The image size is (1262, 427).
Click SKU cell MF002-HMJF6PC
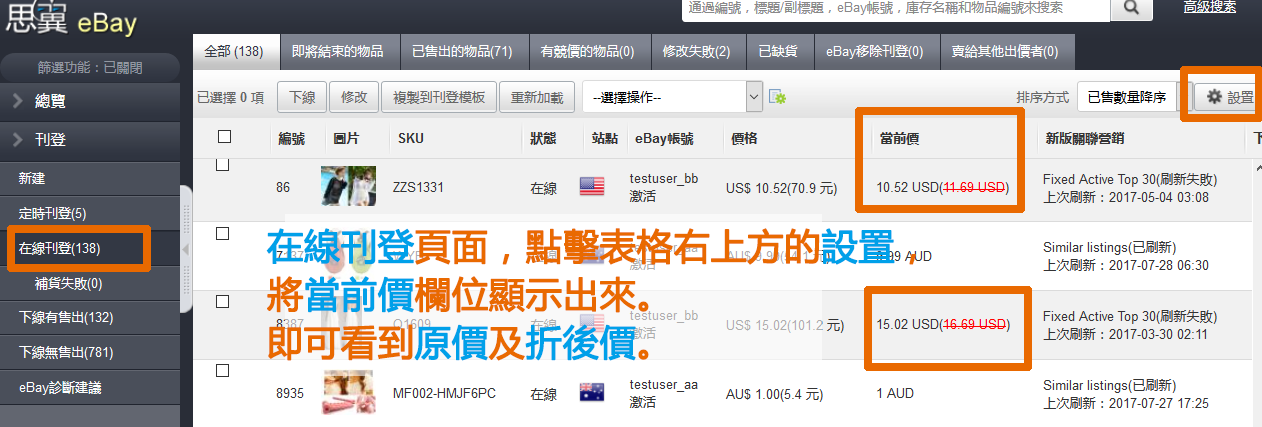pyautogui.click(x=444, y=394)
